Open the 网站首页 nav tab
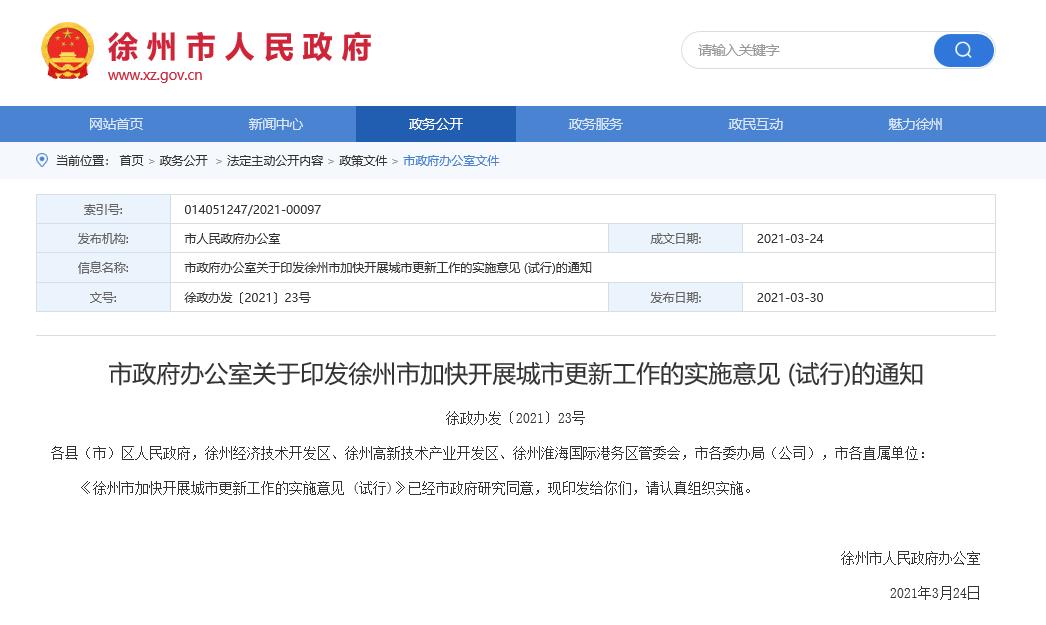1046x625 pixels. (x=116, y=124)
